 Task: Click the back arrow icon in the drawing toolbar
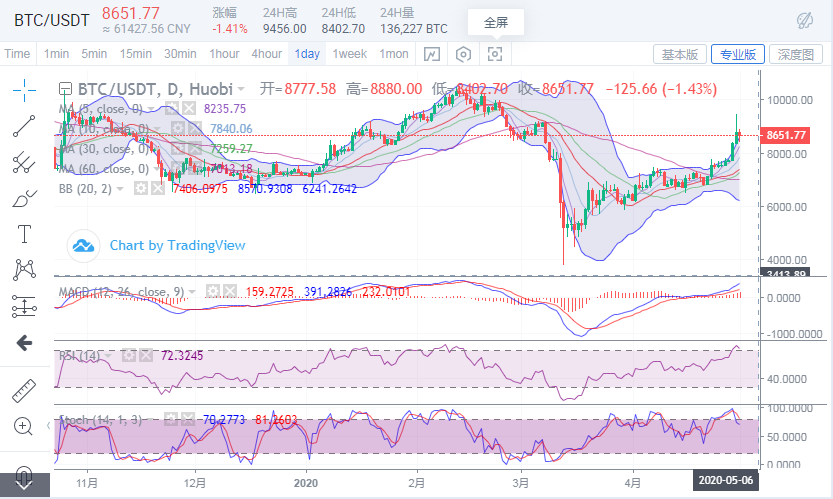point(24,343)
